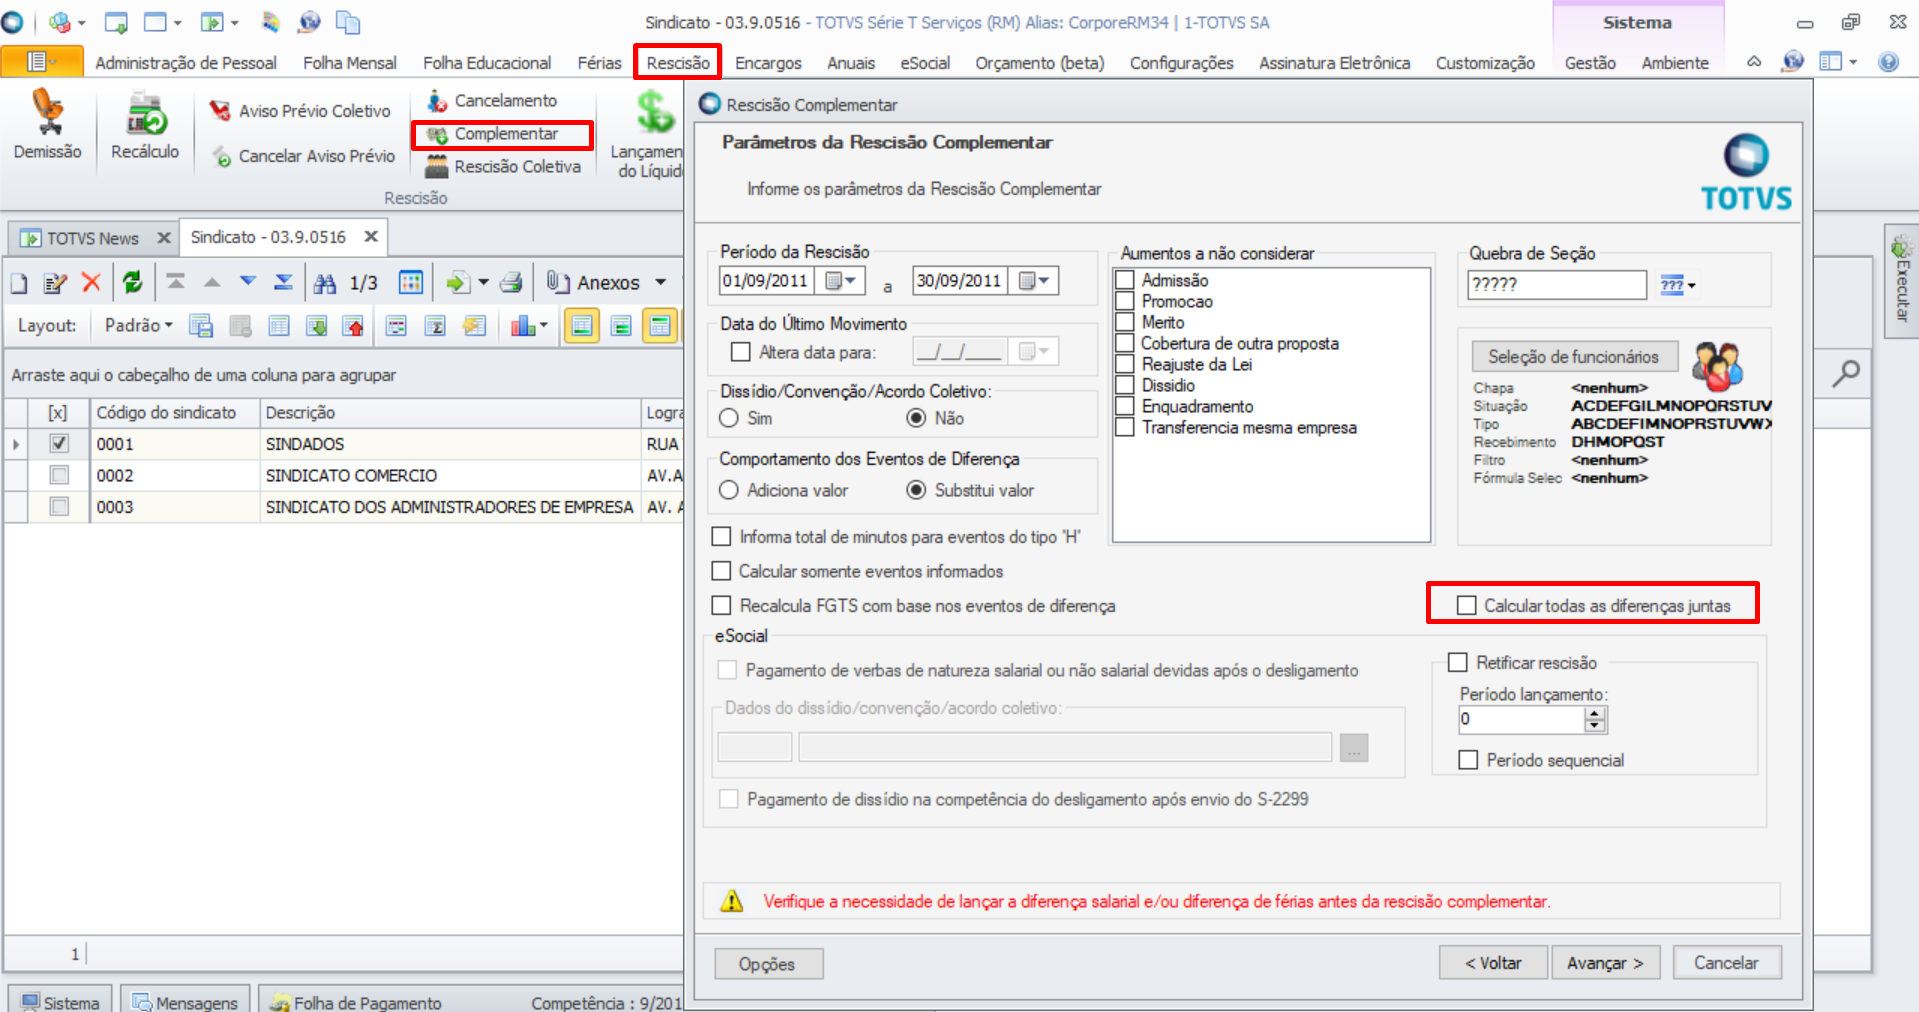Click the binoculars search icon
Image resolution: width=1919 pixels, height=1012 pixels.
click(x=325, y=283)
